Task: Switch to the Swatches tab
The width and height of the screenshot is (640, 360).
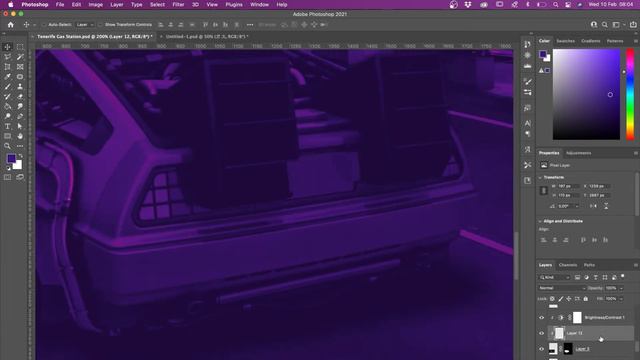Action: click(566, 41)
